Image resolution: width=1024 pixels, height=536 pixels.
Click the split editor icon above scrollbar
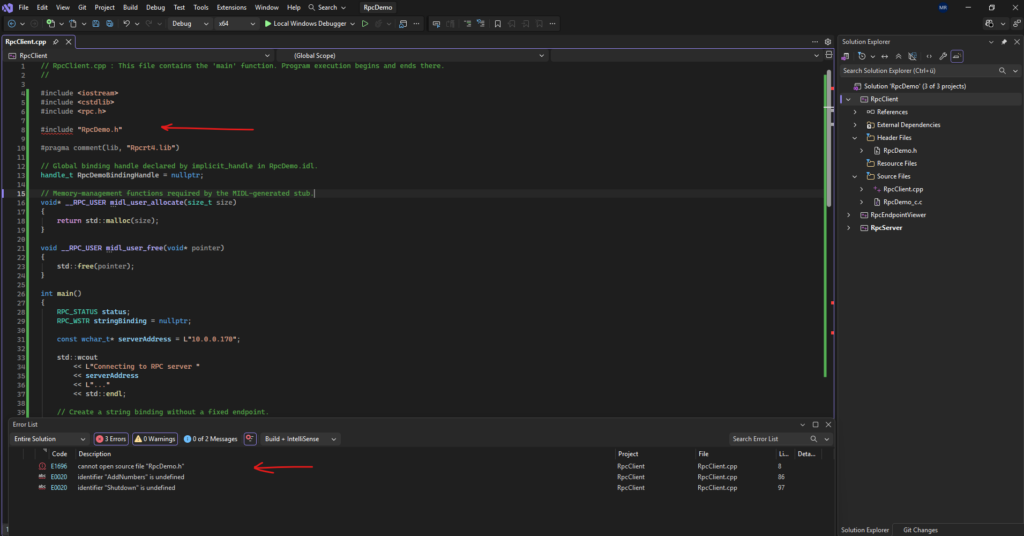pos(829,55)
